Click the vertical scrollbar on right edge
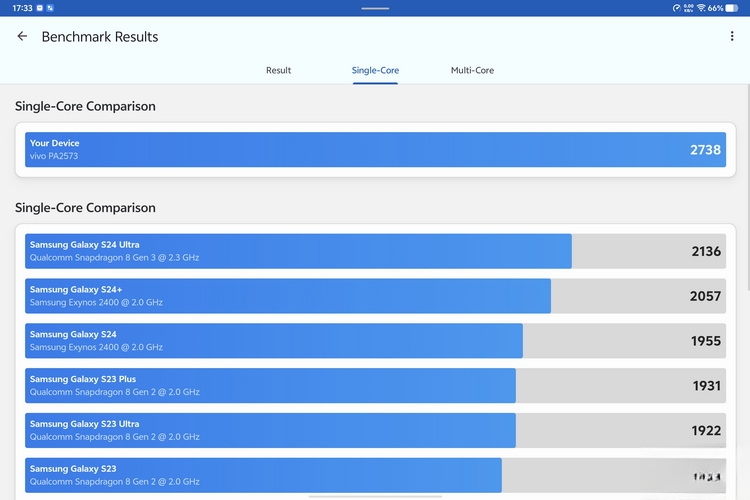Screen dimensions: 750x500 [x=749, y=187]
